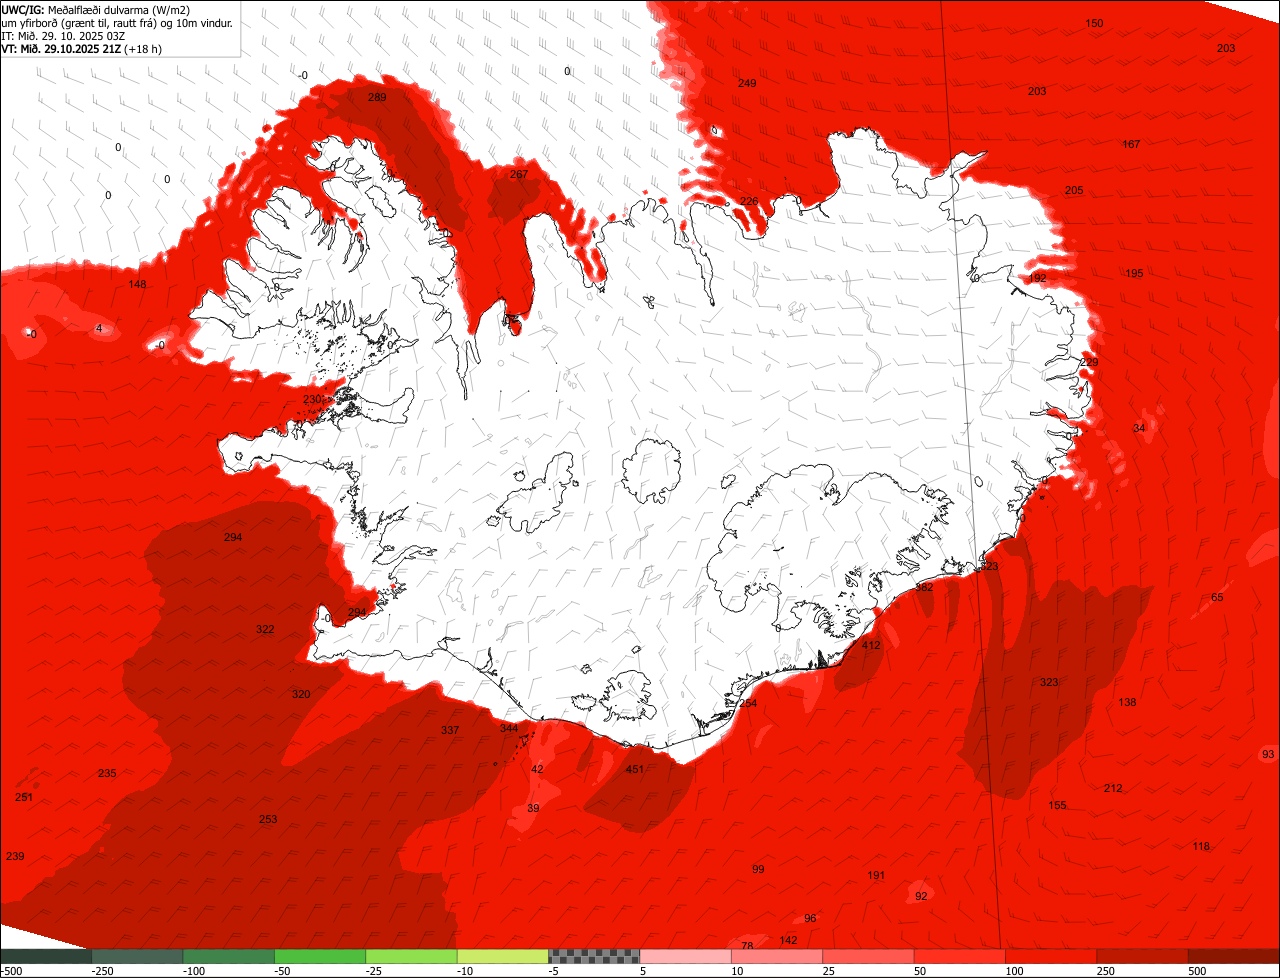Click the map value 142
The height and width of the screenshot is (978, 1280).
788,940
